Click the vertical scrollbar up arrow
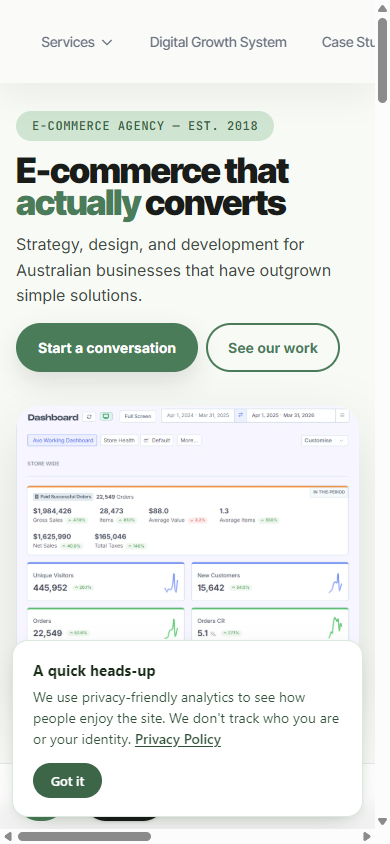The height and width of the screenshot is (844, 390). 382,9
